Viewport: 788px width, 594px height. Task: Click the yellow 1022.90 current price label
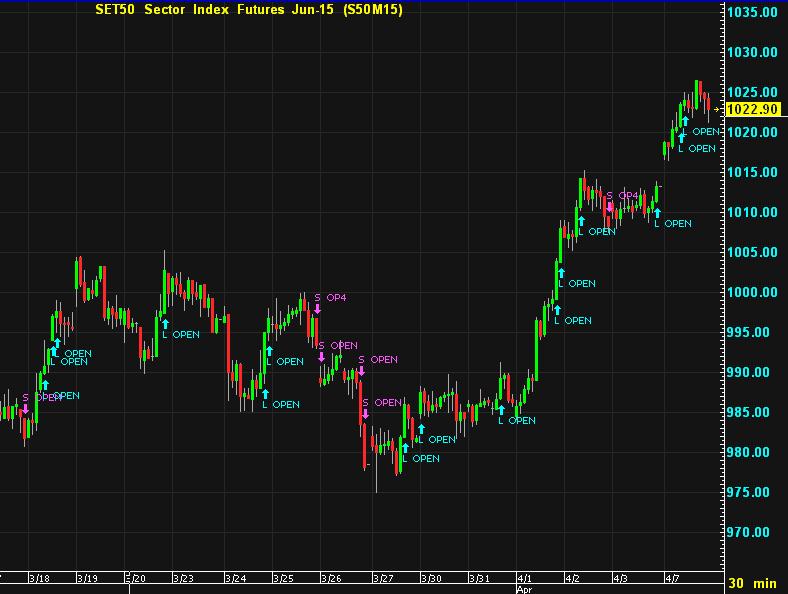[753, 109]
